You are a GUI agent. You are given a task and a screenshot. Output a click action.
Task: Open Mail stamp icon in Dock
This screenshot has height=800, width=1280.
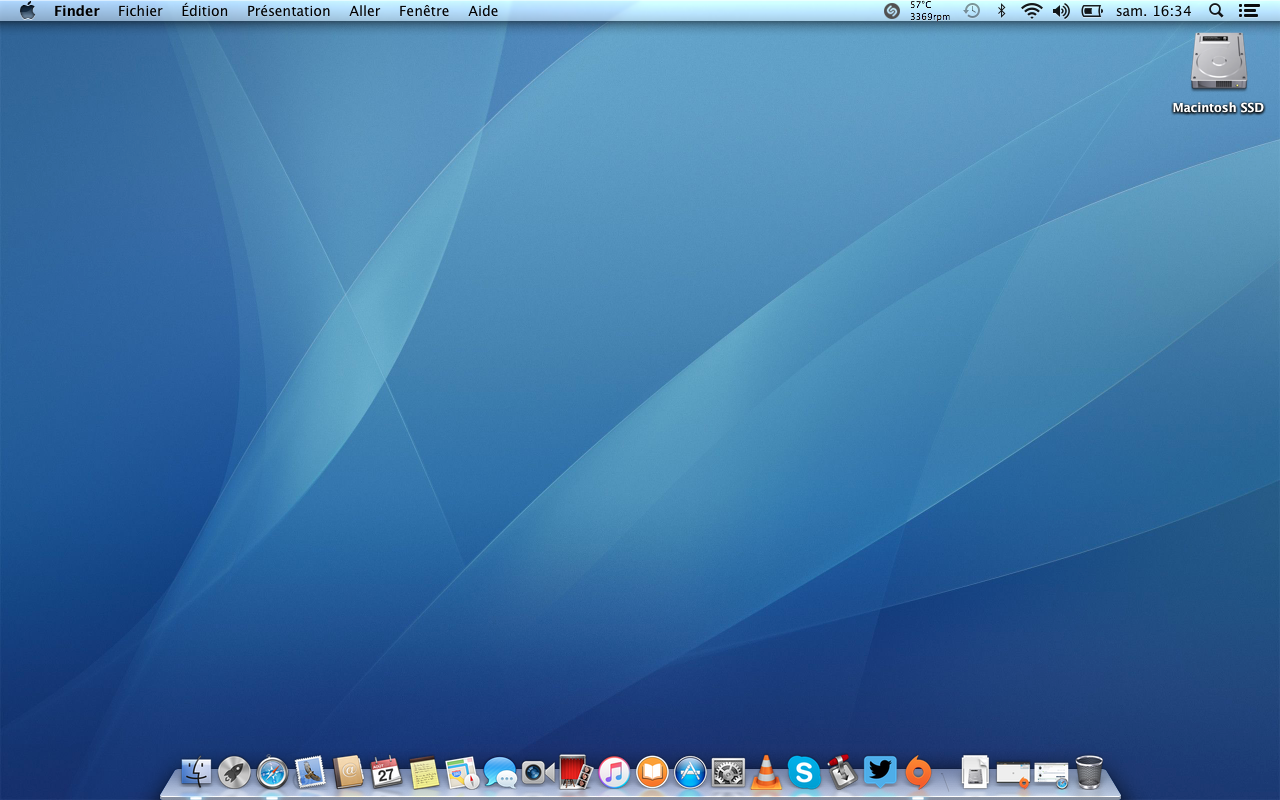click(x=310, y=772)
